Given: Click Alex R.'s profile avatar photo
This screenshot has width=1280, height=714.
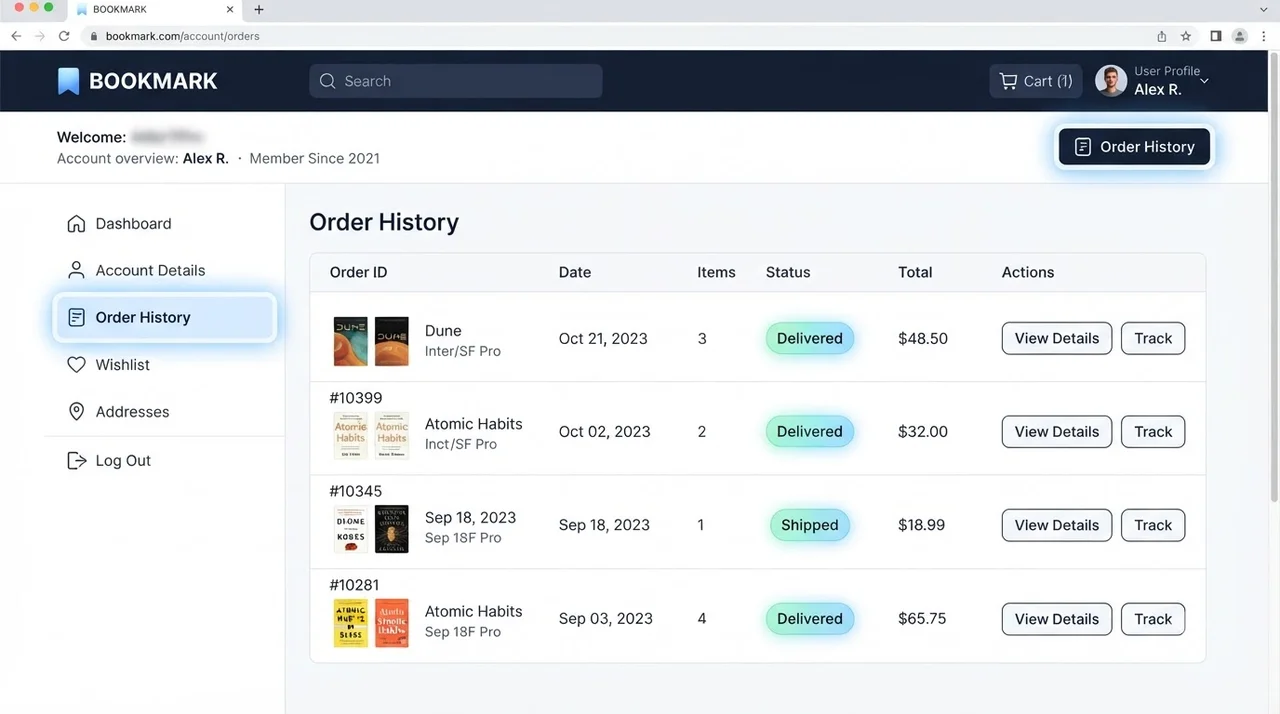Looking at the screenshot, I should click(x=1111, y=81).
